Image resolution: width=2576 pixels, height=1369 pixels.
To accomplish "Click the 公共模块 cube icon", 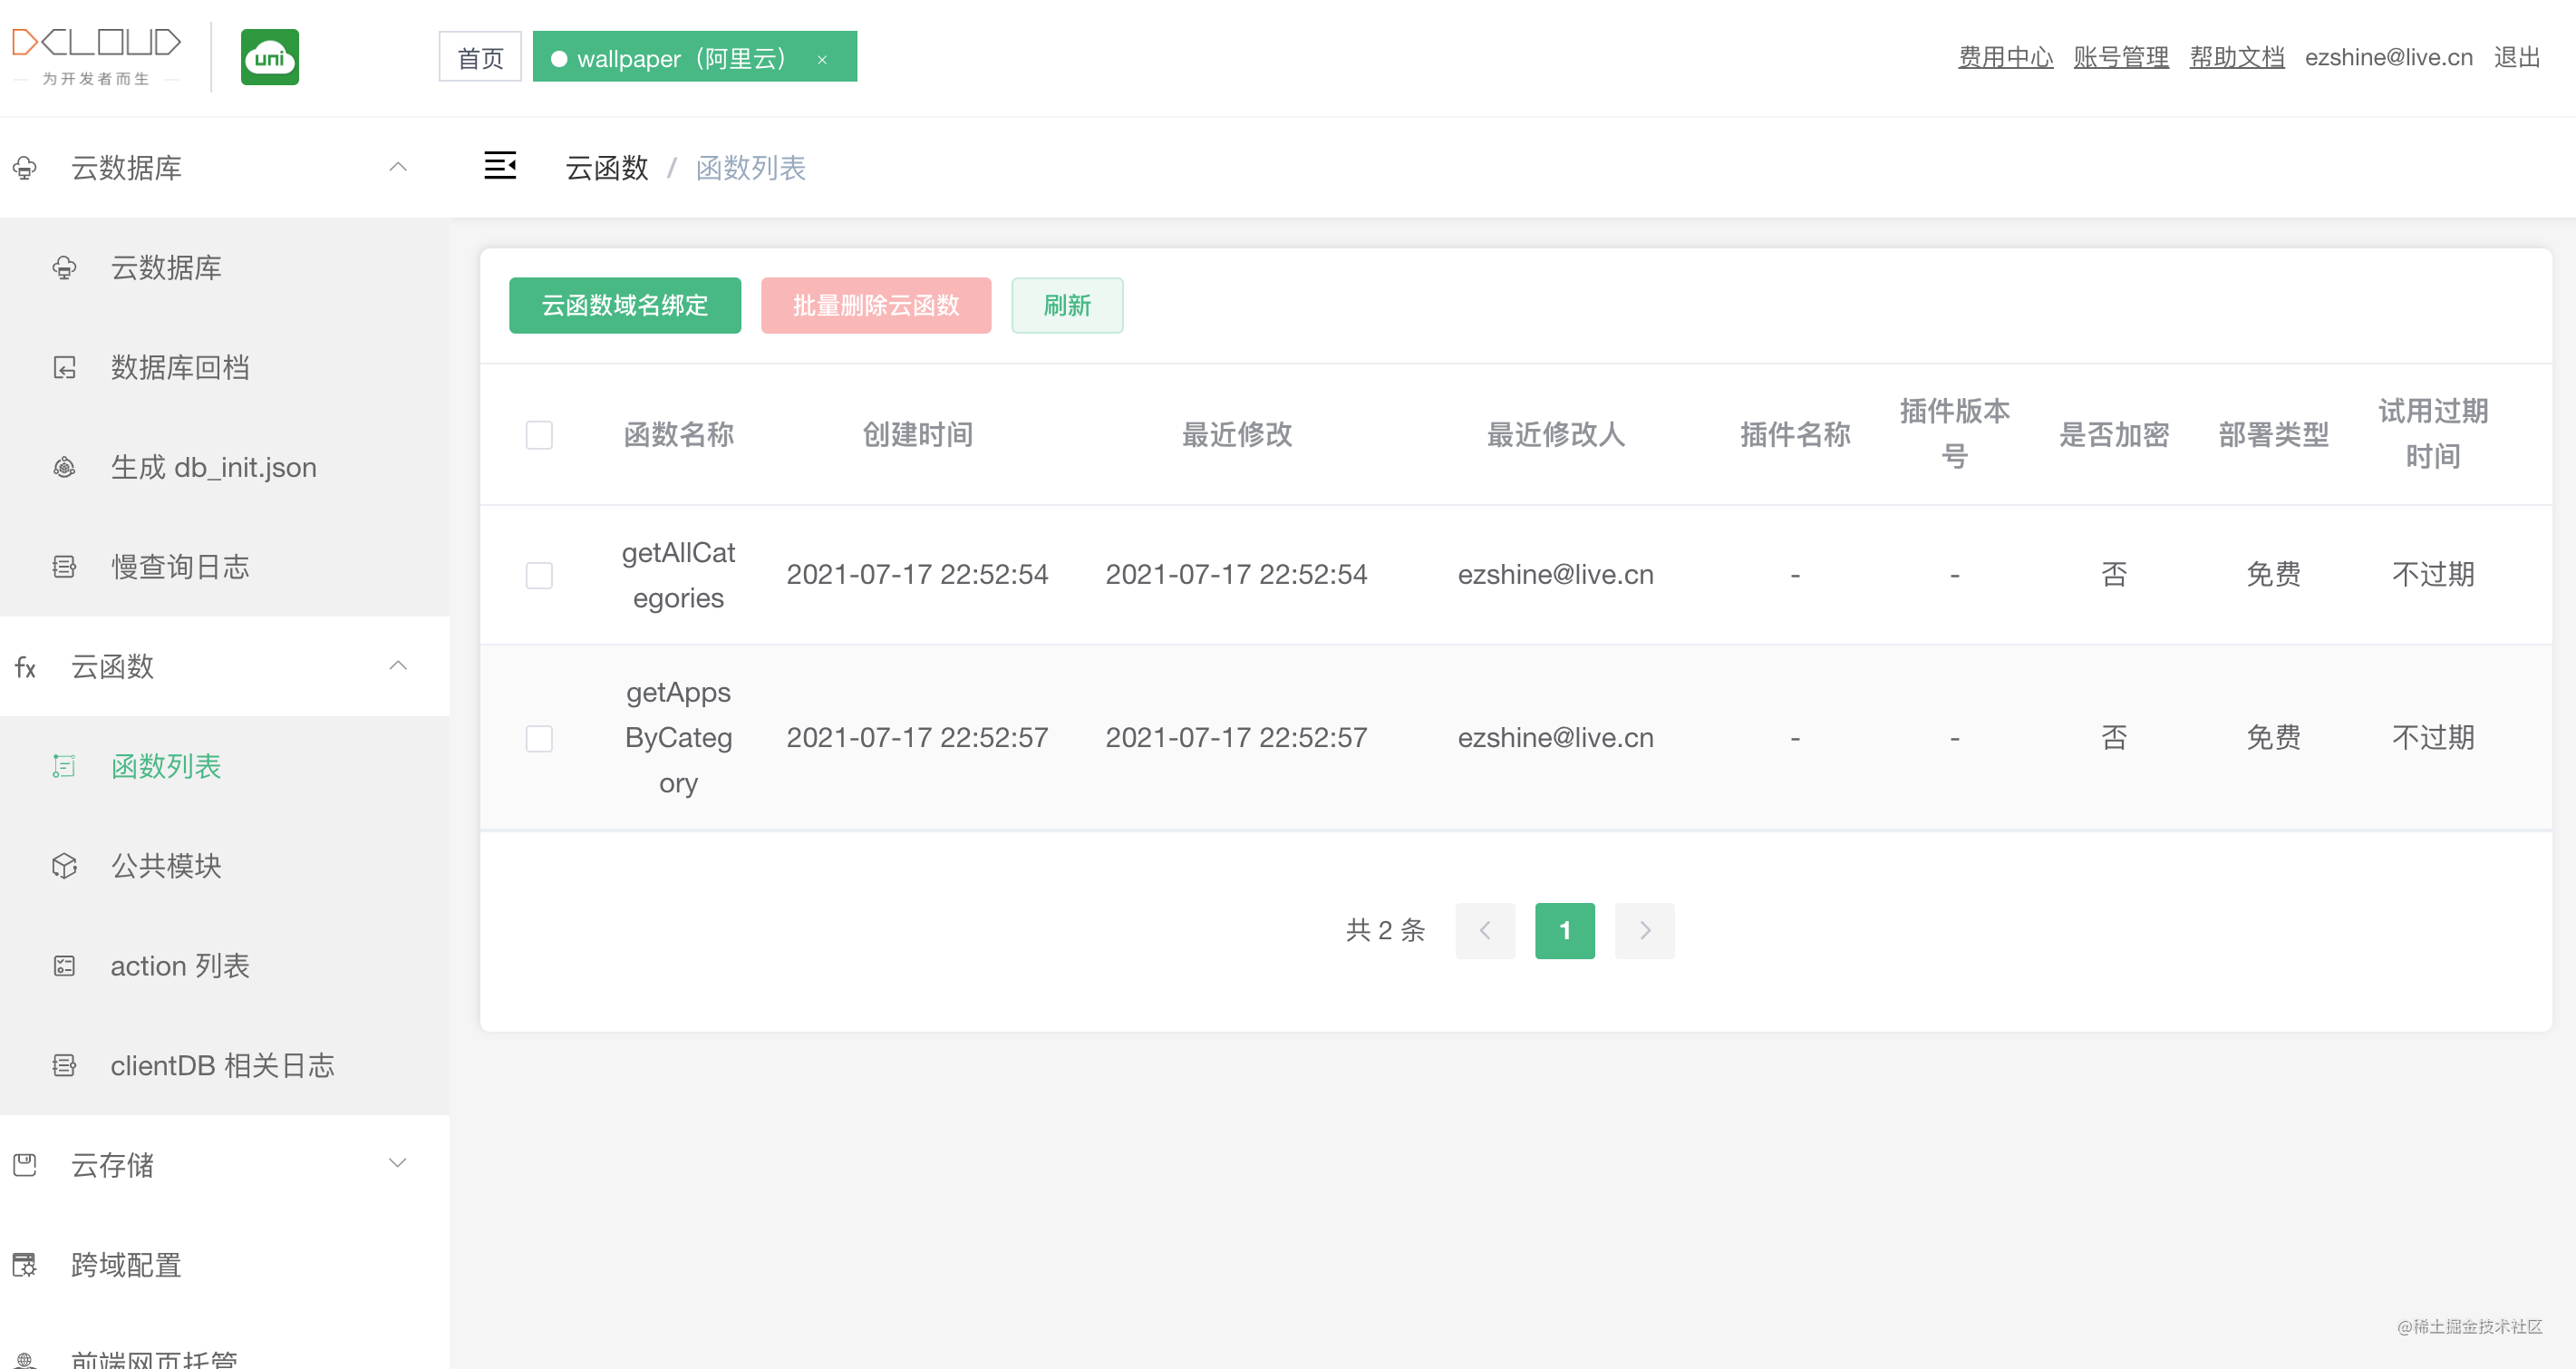I will point(64,866).
